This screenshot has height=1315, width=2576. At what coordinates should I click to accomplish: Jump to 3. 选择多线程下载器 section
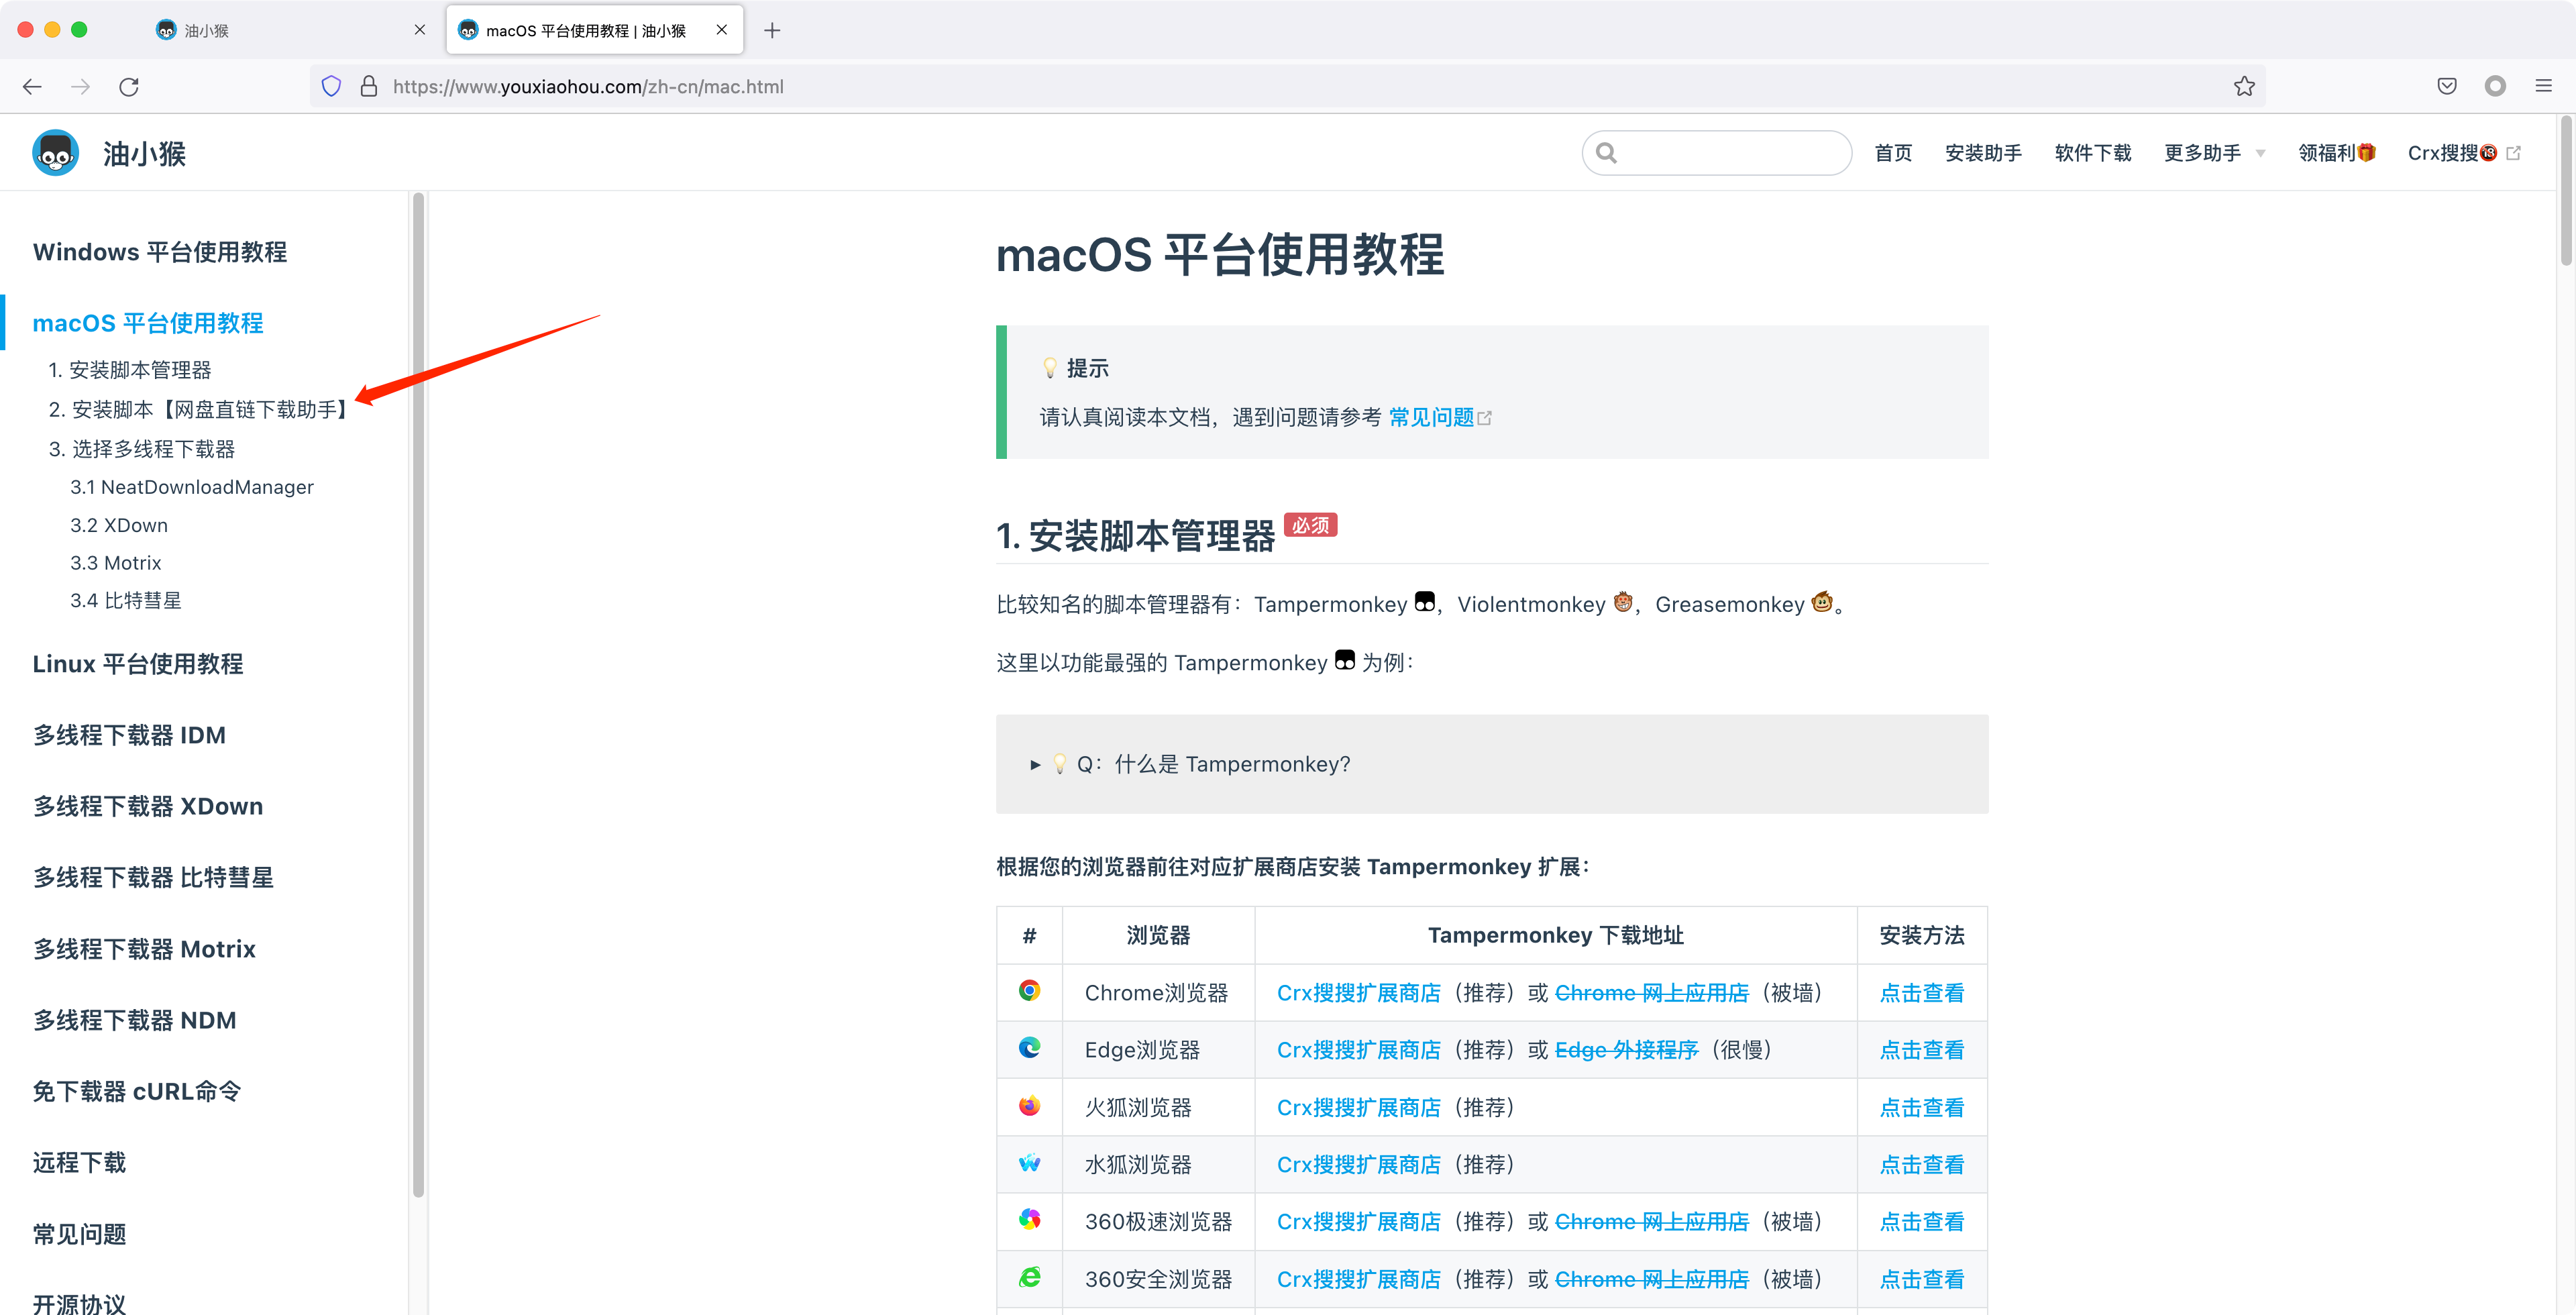(142, 450)
